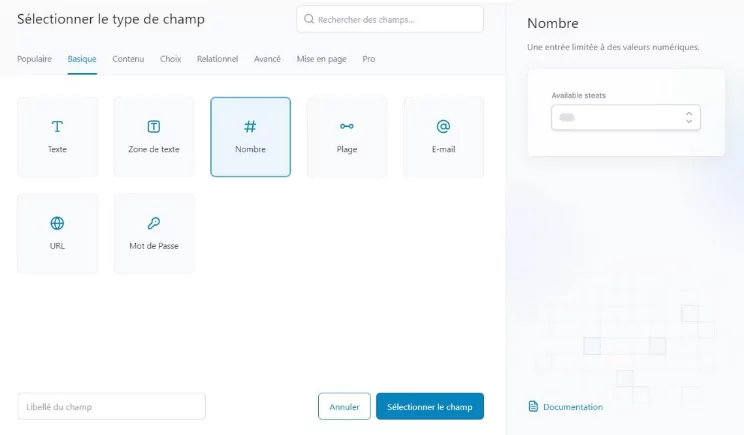Open the Avancé tab

pos(267,59)
